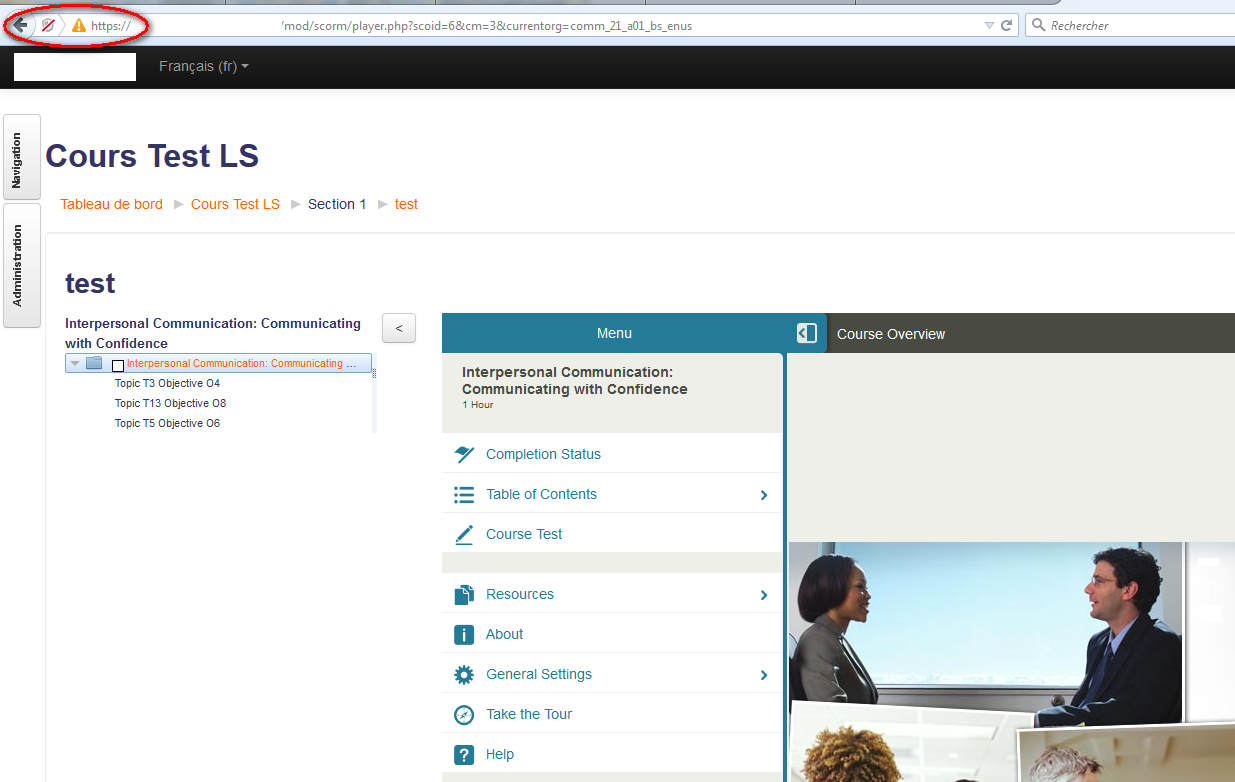Viewport: 1235px width, 782px height.
Task: Collapse the SCORM table of contents with the < button
Action: [x=399, y=328]
